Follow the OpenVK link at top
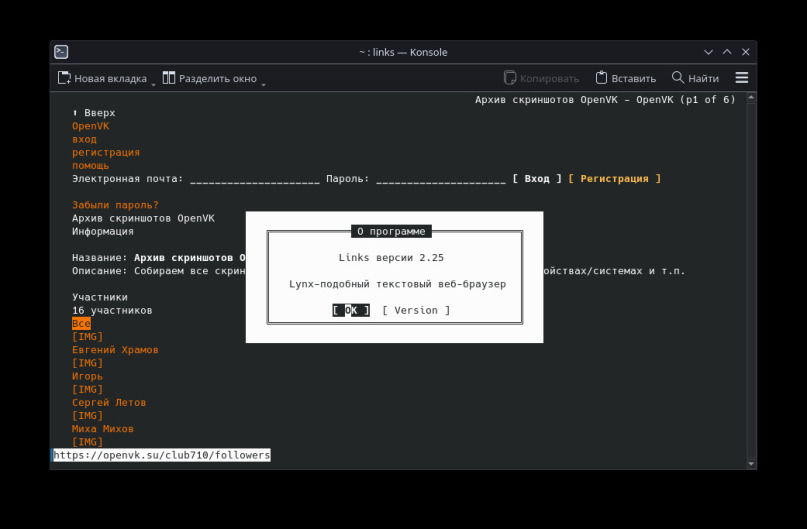Screen dimensions: 807x529 pyautogui.click(x=90, y=126)
